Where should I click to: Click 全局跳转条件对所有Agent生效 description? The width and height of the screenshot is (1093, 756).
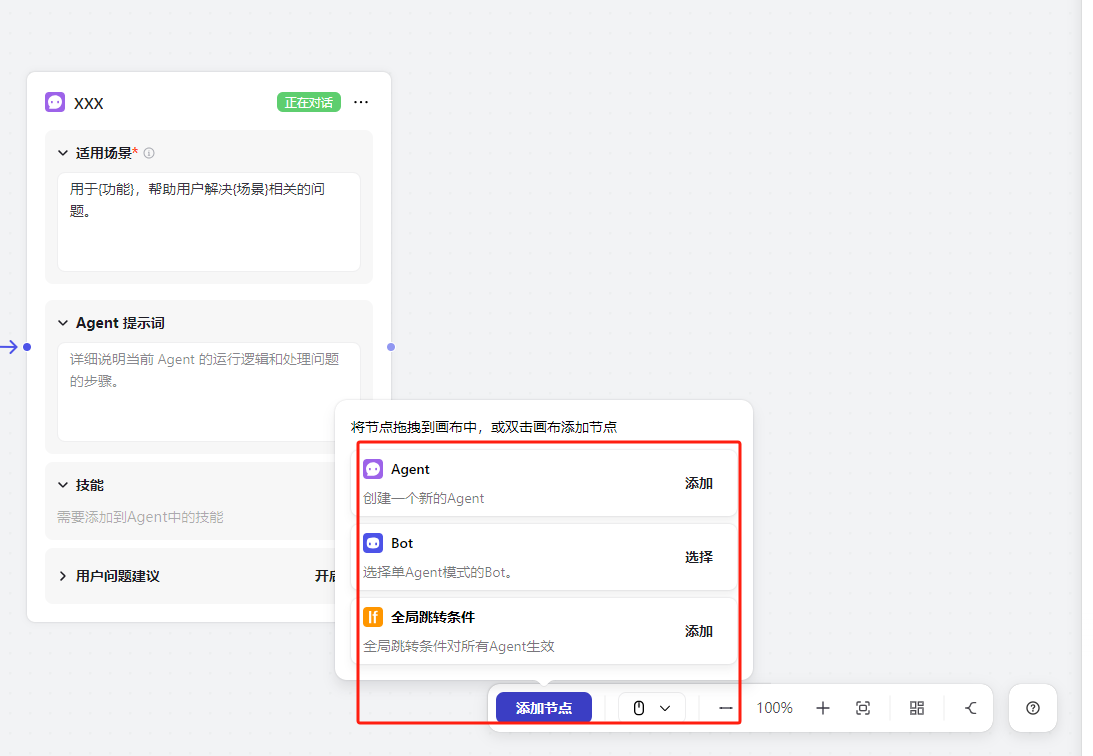point(459,646)
